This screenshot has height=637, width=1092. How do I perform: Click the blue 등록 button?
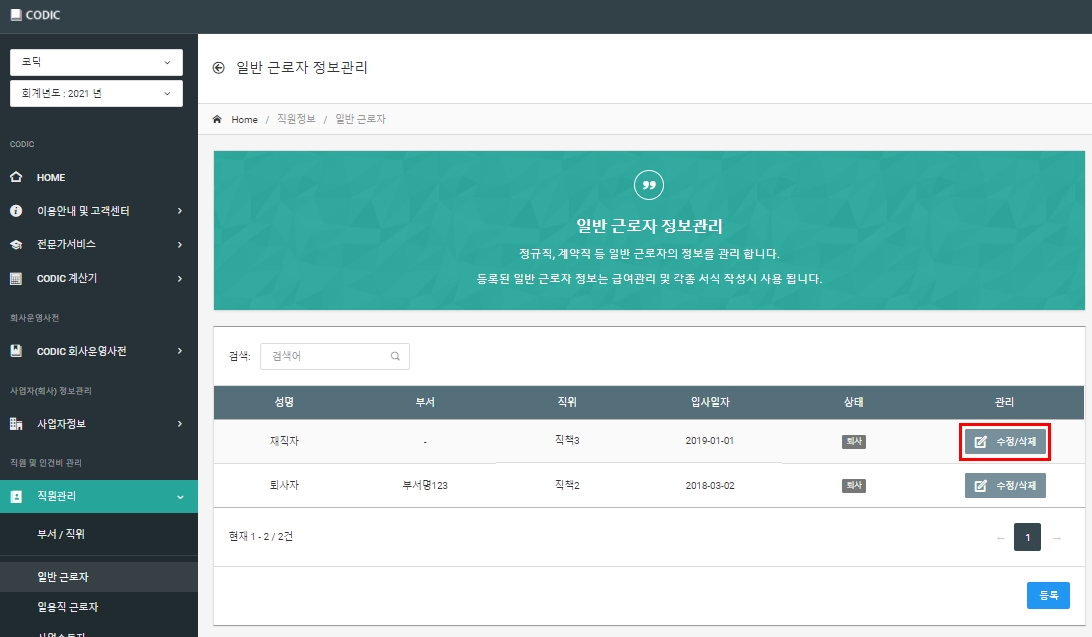tap(1048, 595)
